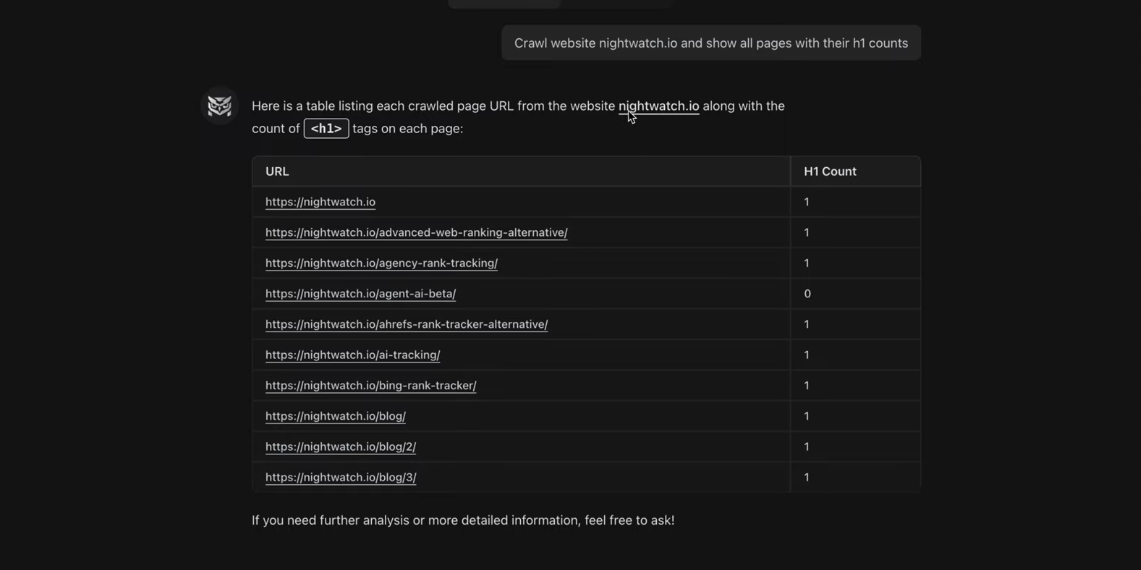The image size is (1141, 570).
Task: Open the agent-ai-beta page link
Action: [x=360, y=294]
